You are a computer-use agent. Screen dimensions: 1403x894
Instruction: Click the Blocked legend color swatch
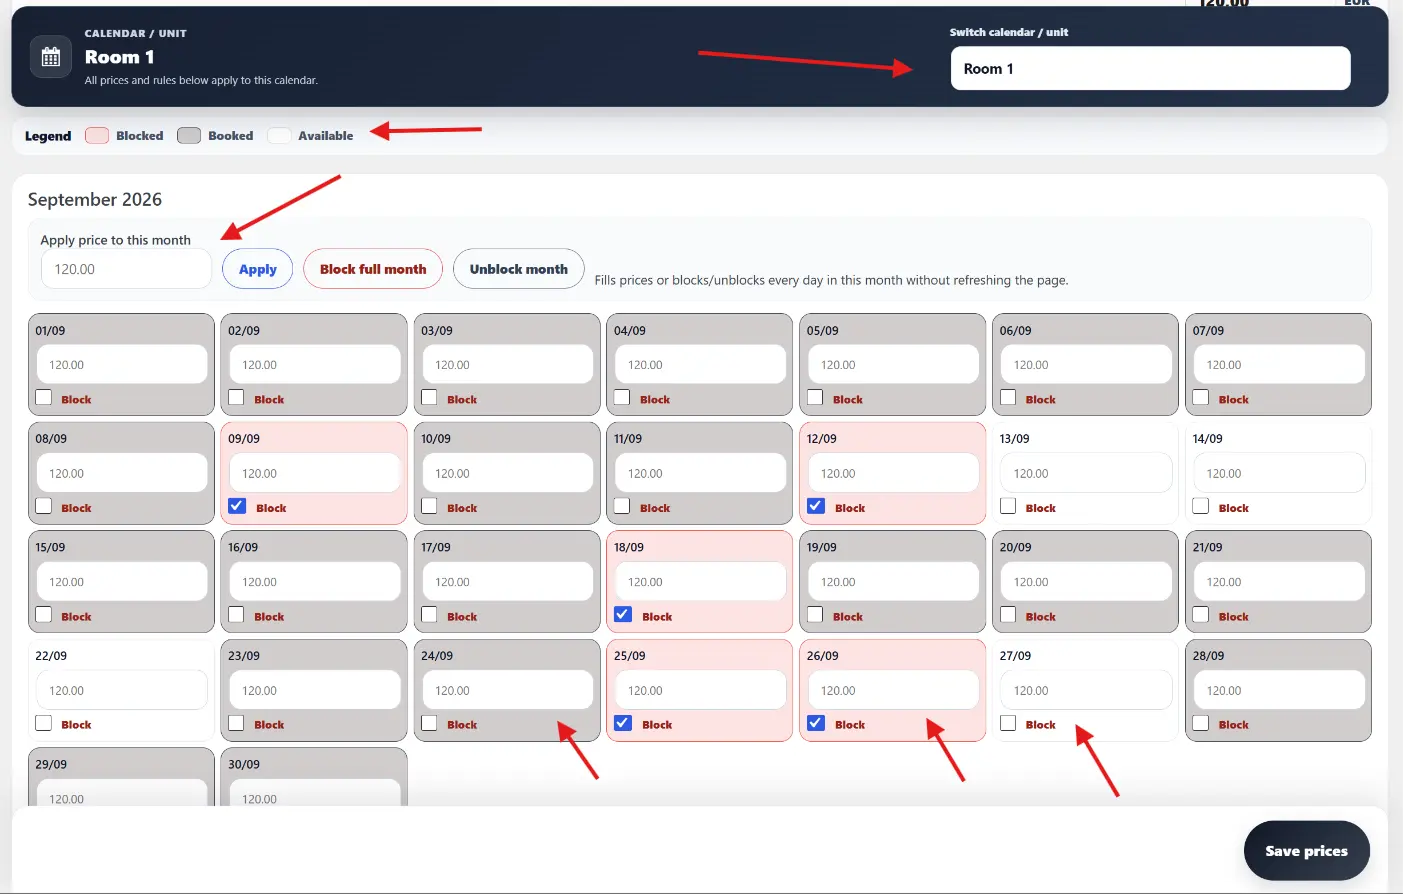point(97,136)
